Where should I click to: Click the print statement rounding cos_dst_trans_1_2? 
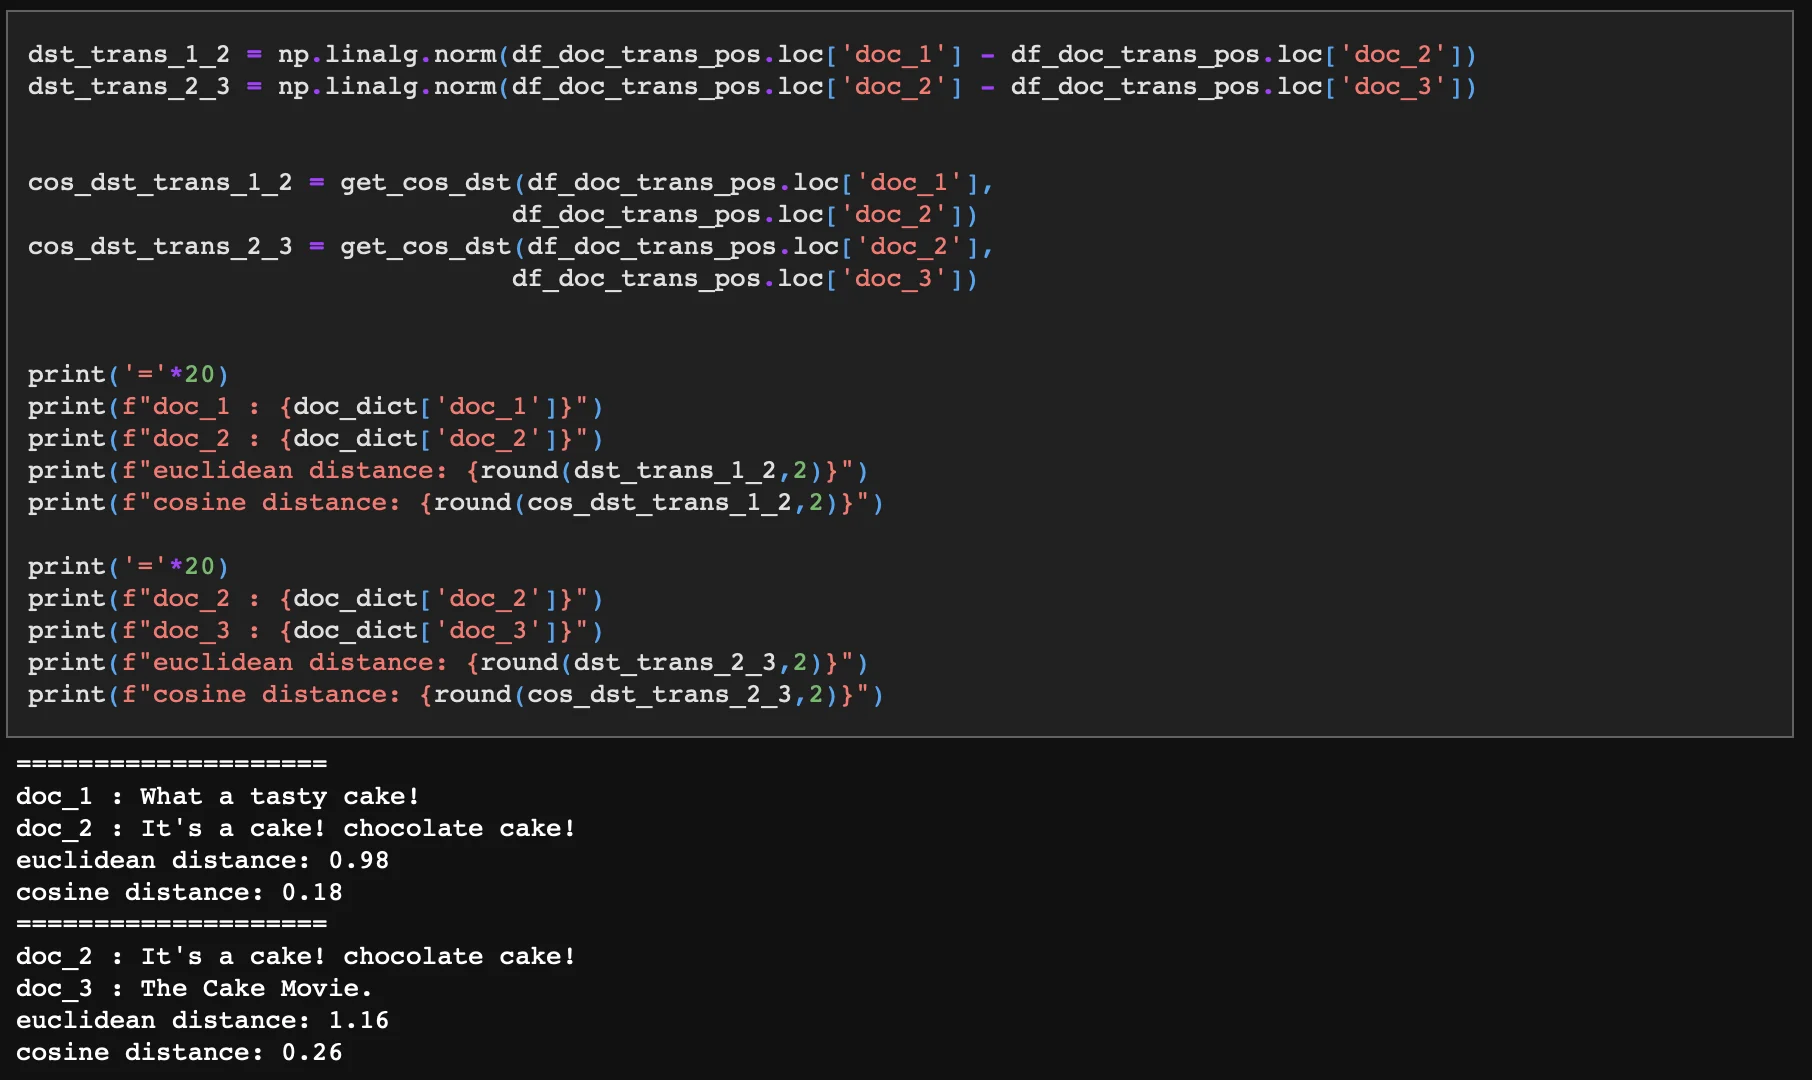coord(455,503)
